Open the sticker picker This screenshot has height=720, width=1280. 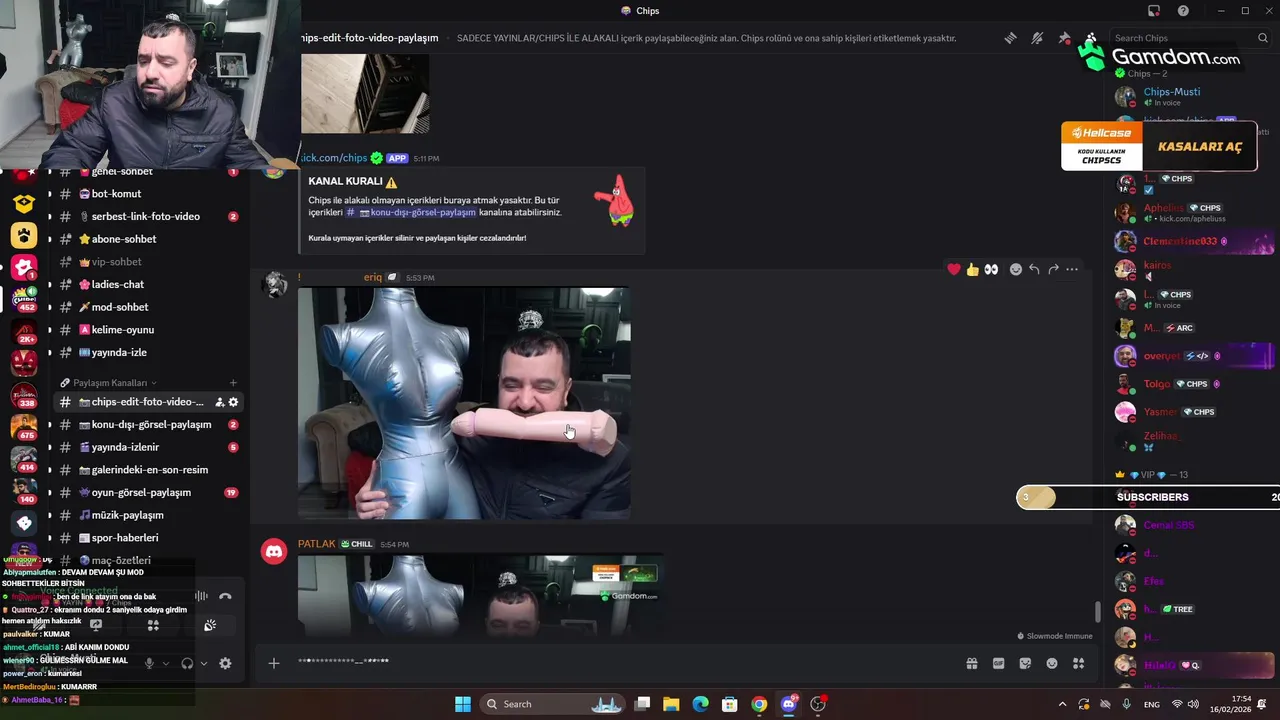click(1025, 663)
